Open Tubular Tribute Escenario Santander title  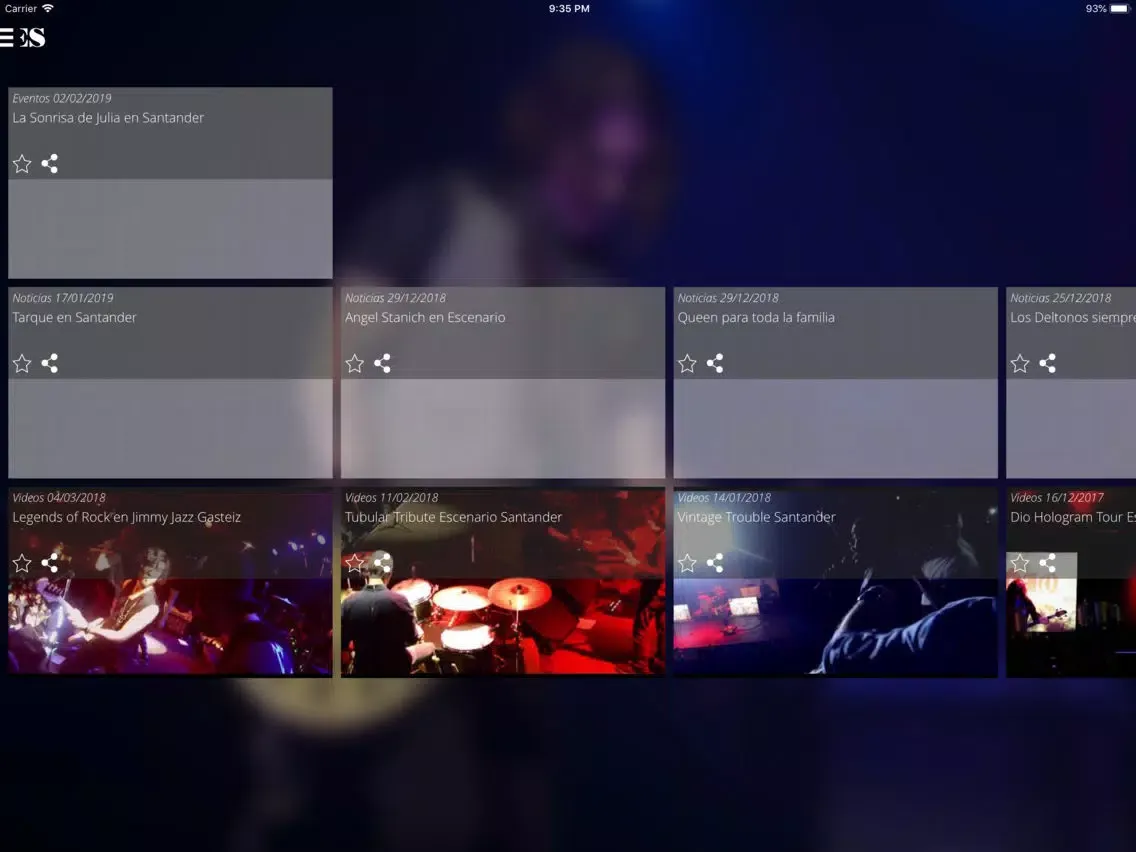pyautogui.click(x=453, y=517)
